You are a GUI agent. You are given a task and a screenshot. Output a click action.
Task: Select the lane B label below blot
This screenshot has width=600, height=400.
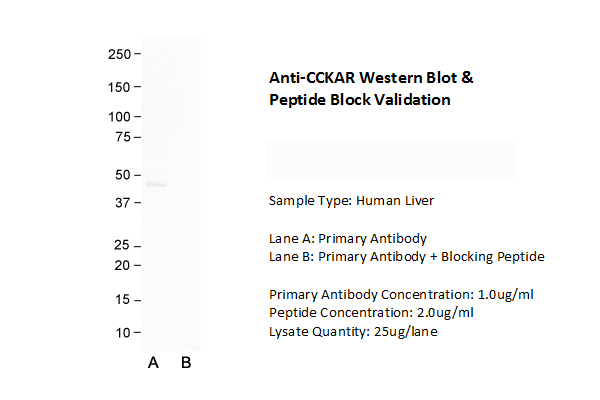(x=186, y=363)
